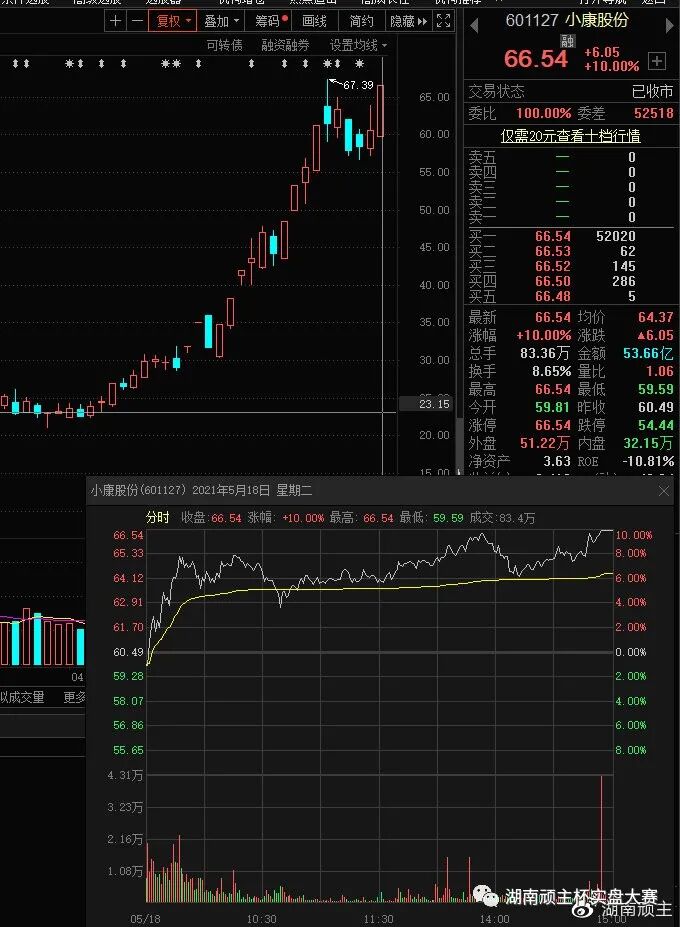This screenshot has width=680, height=927.
Task: Click the 委比 100.00% value
Action: point(543,114)
